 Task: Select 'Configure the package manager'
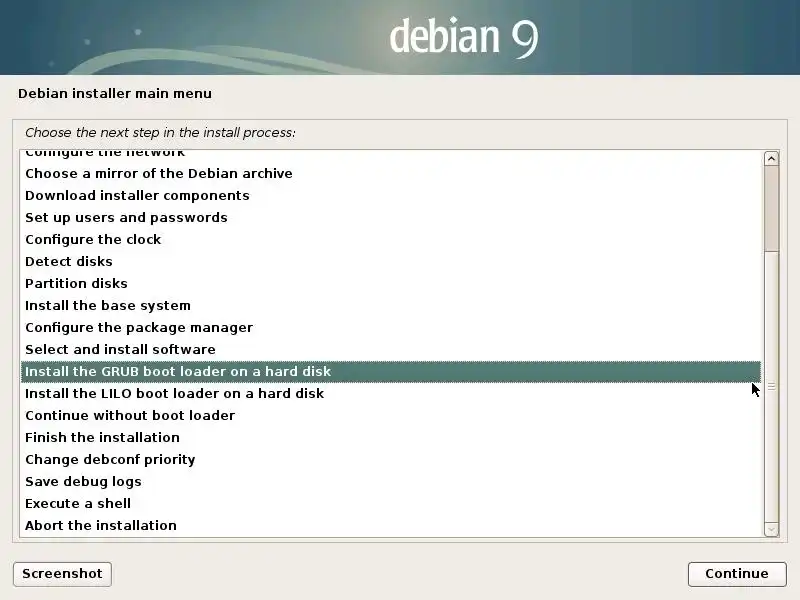pos(391,327)
